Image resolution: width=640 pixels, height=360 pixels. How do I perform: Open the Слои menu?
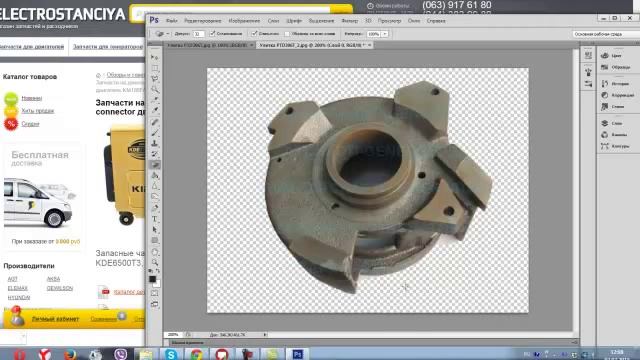click(x=273, y=20)
